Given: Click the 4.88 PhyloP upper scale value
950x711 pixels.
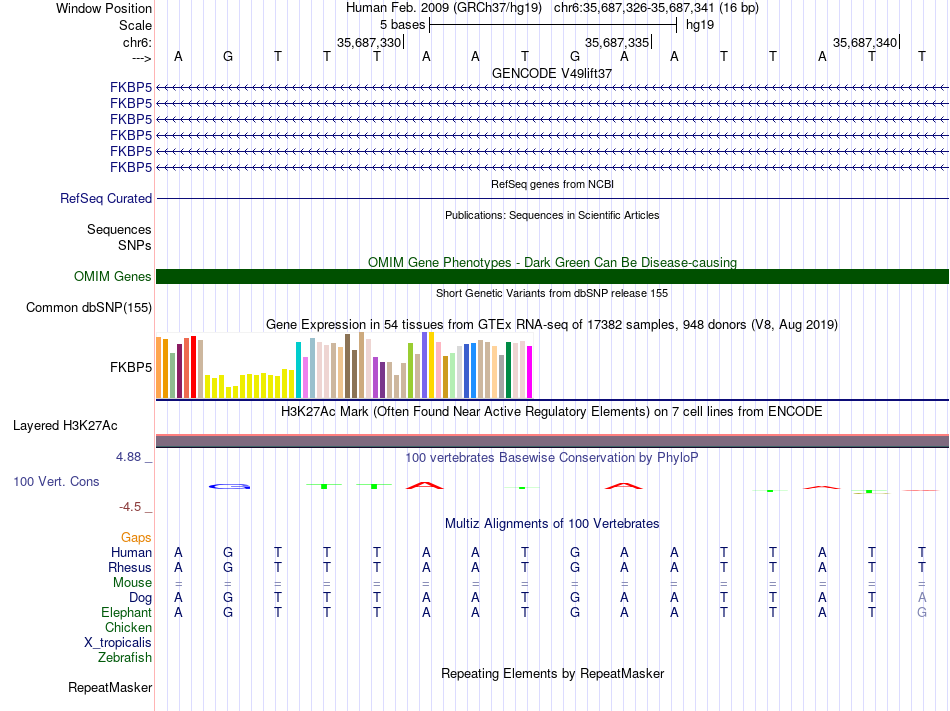Looking at the screenshot, I should [128, 457].
